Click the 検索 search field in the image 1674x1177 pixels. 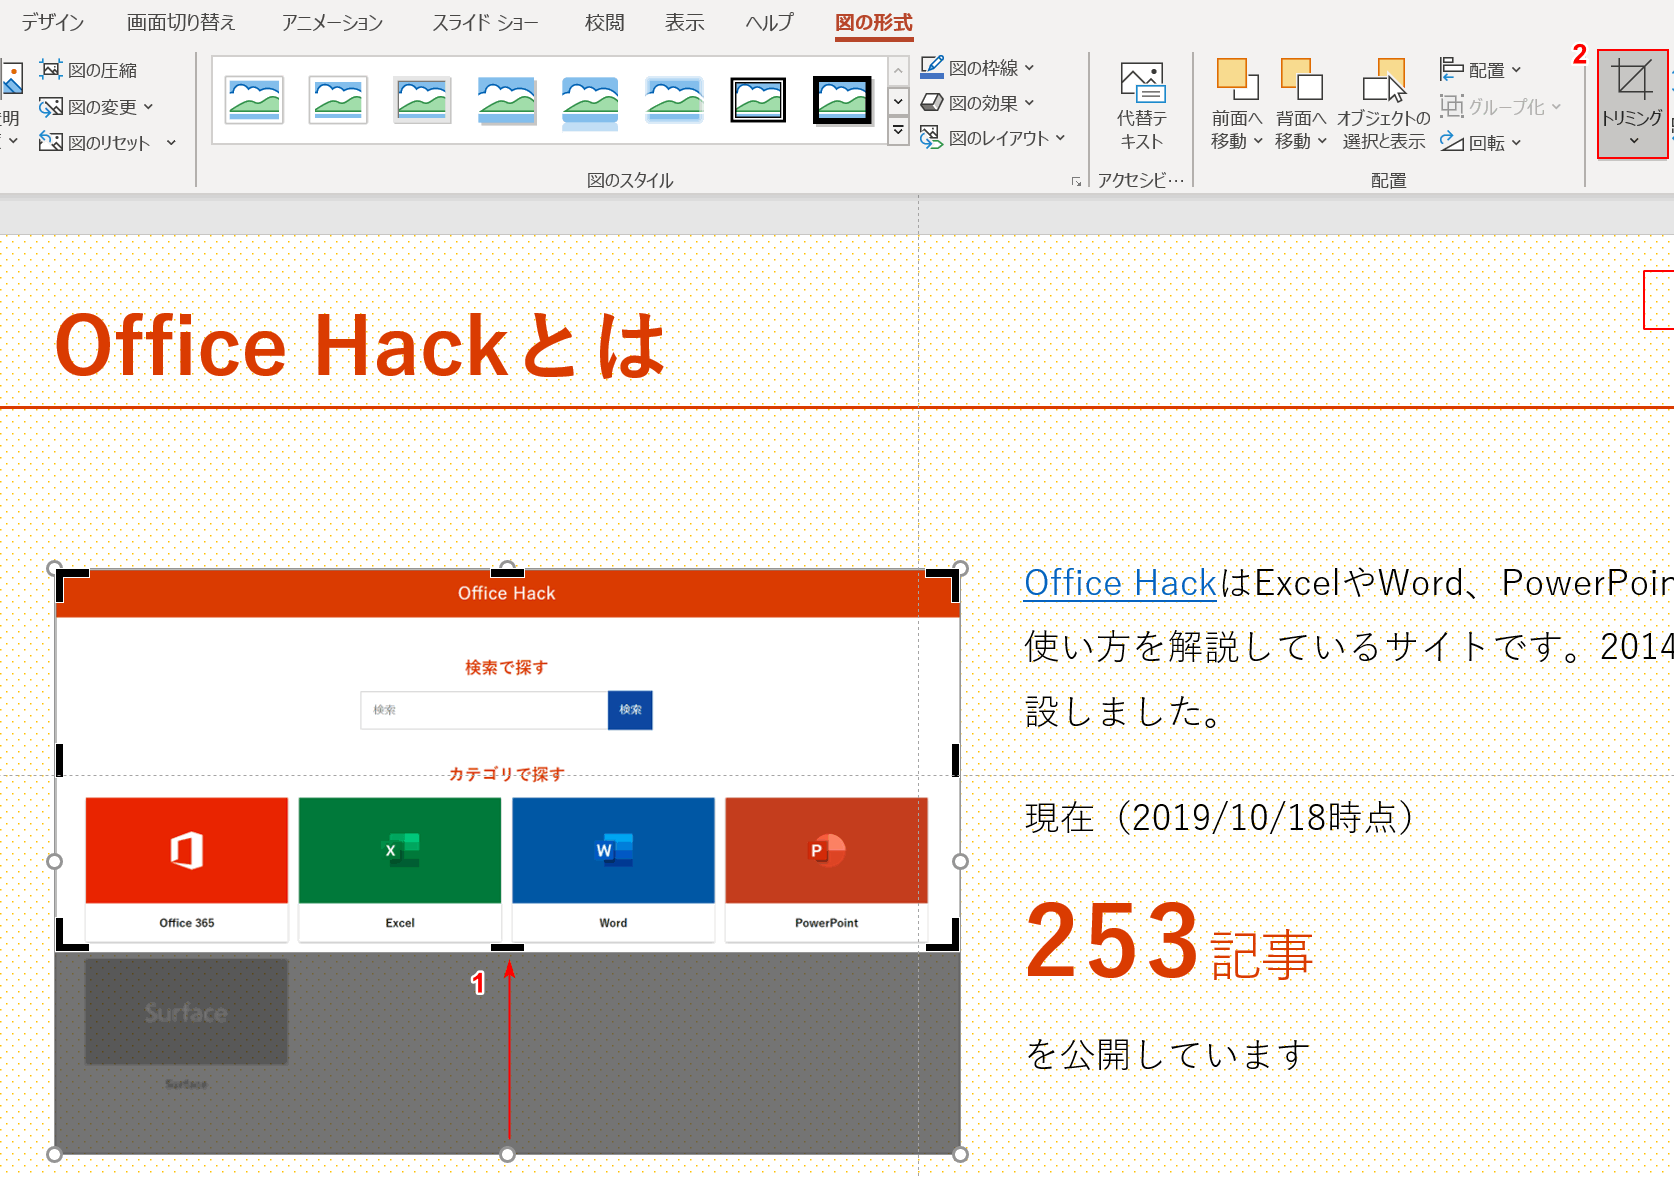click(x=484, y=710)
